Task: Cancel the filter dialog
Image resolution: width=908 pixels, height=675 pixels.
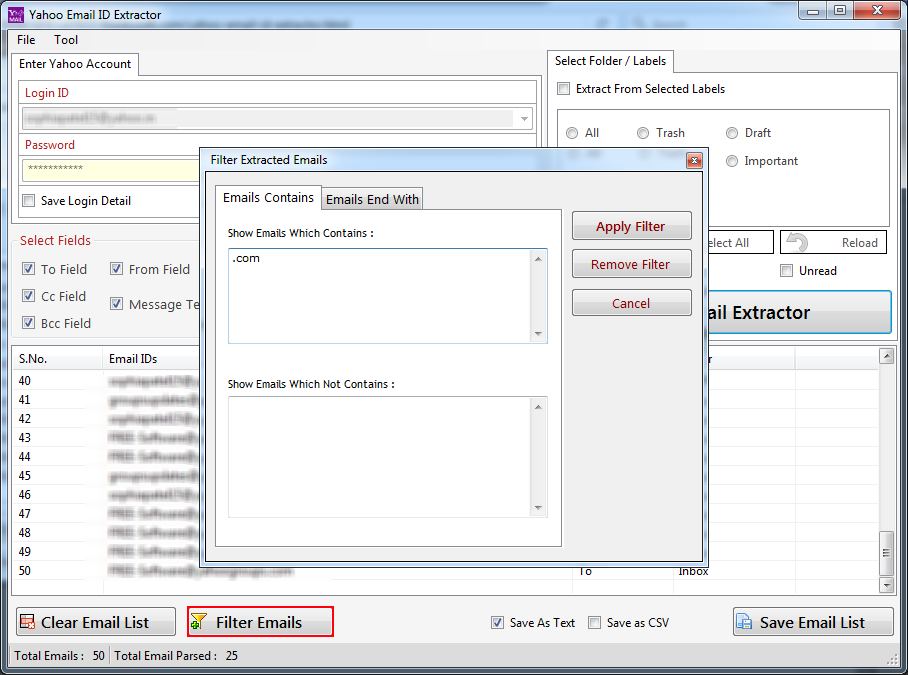Action: click(631, 303)
